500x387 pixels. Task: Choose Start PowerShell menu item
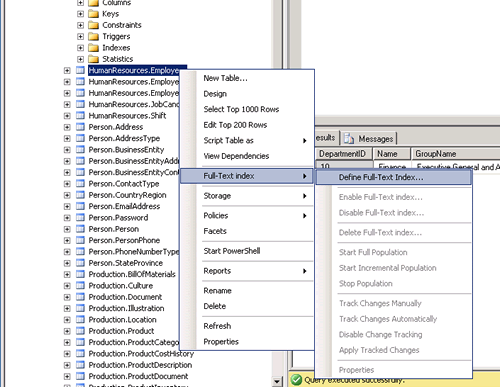coord(247,251)
